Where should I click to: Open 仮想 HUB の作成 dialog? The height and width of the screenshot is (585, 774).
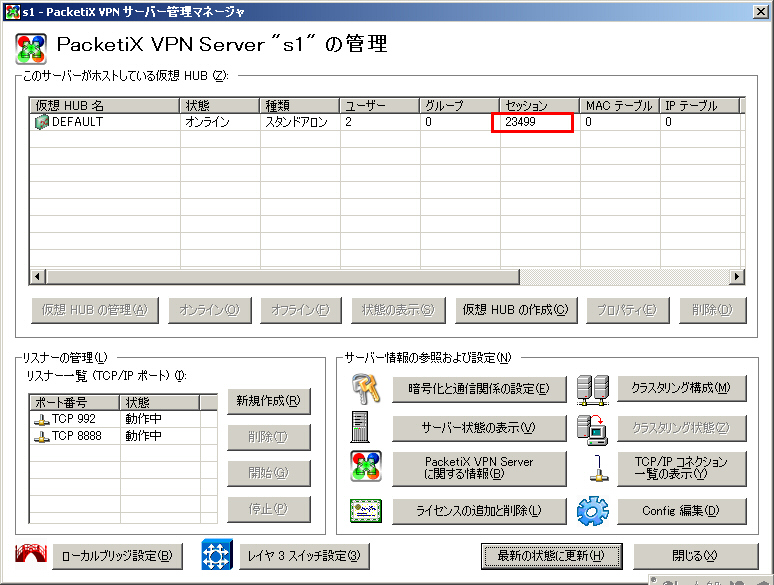(x=516, y=310)
